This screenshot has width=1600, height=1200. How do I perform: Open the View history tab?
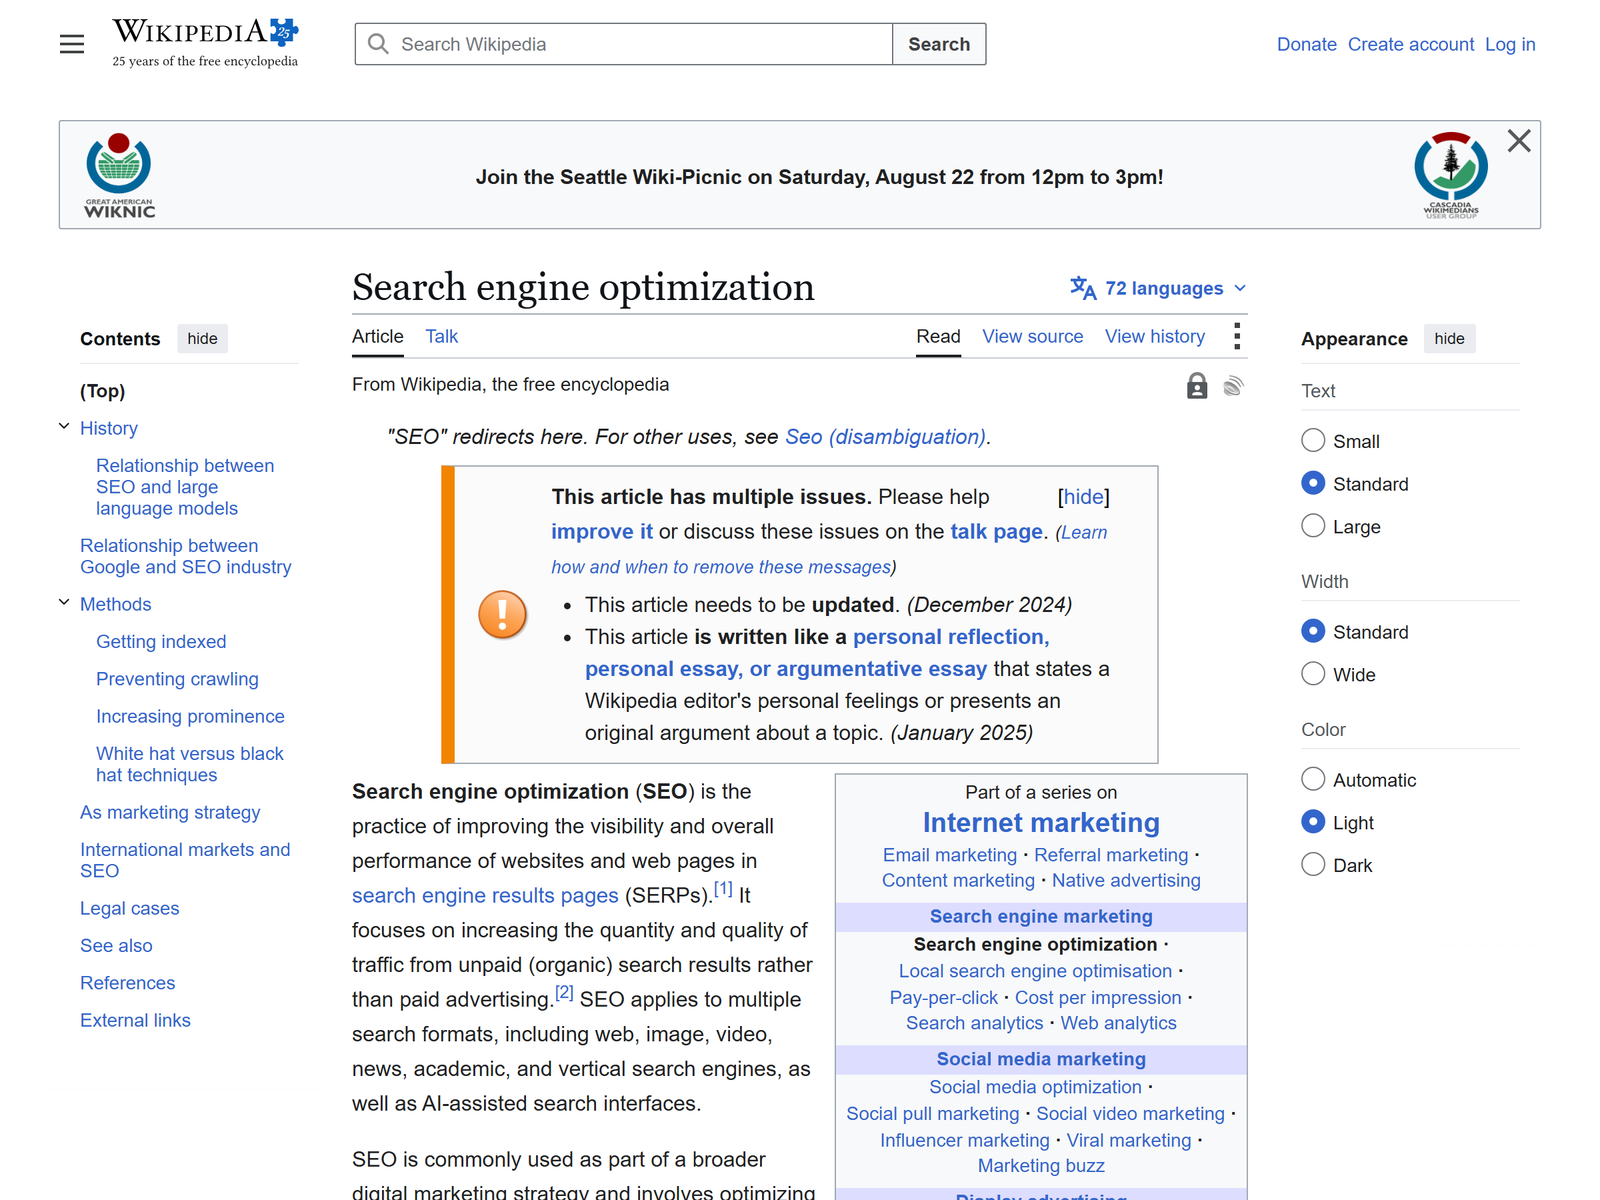click(x=1155, y=337)
